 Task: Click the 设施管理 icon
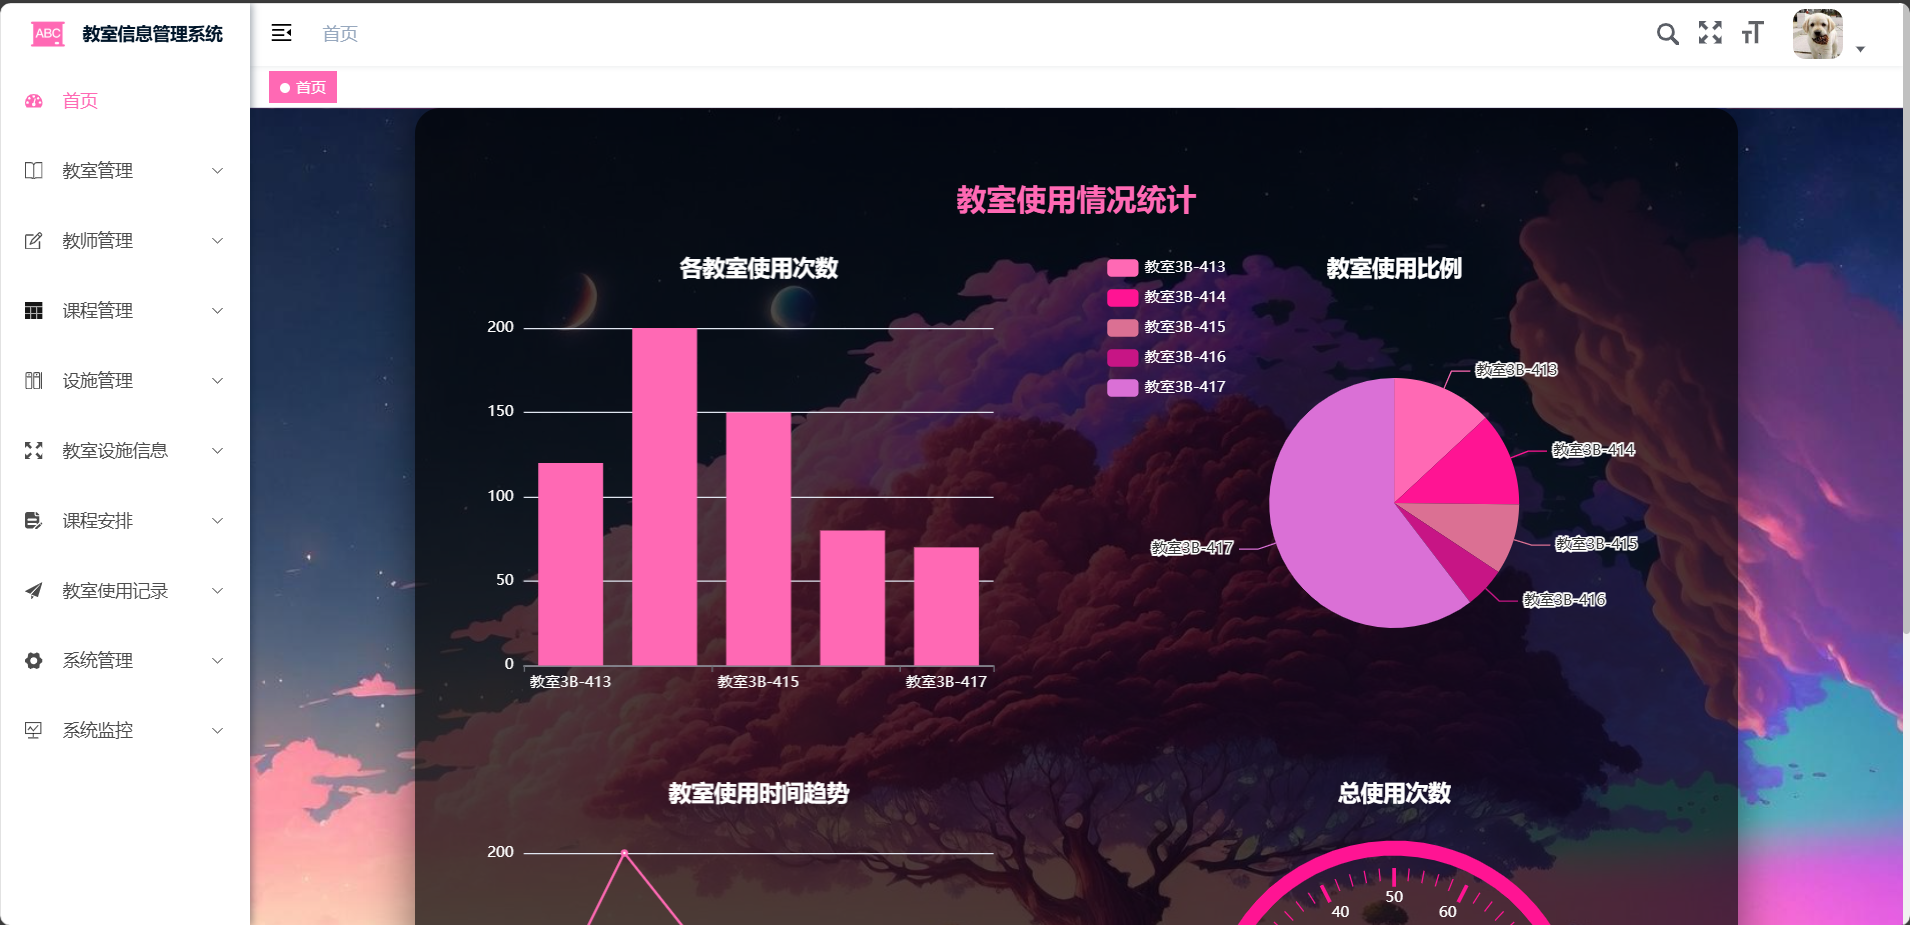click(x=34, y=381)
